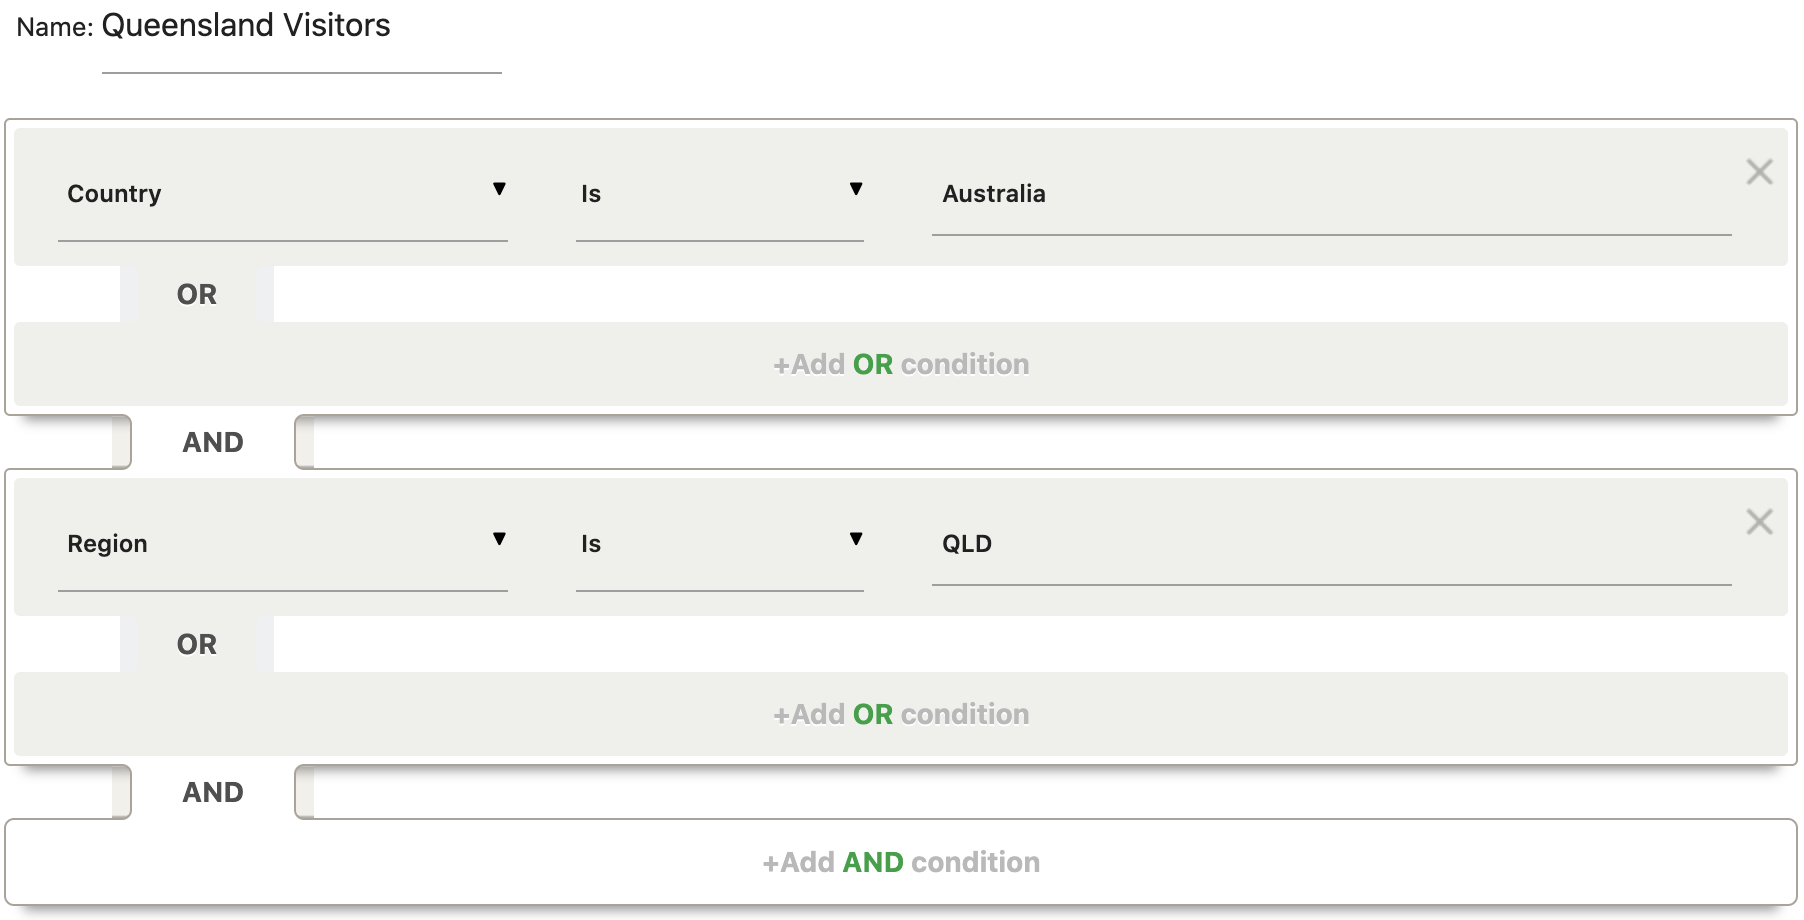Screen dimensions: 1804x920
Task: Click OR label under Region condition
Action: click(197, 644)
